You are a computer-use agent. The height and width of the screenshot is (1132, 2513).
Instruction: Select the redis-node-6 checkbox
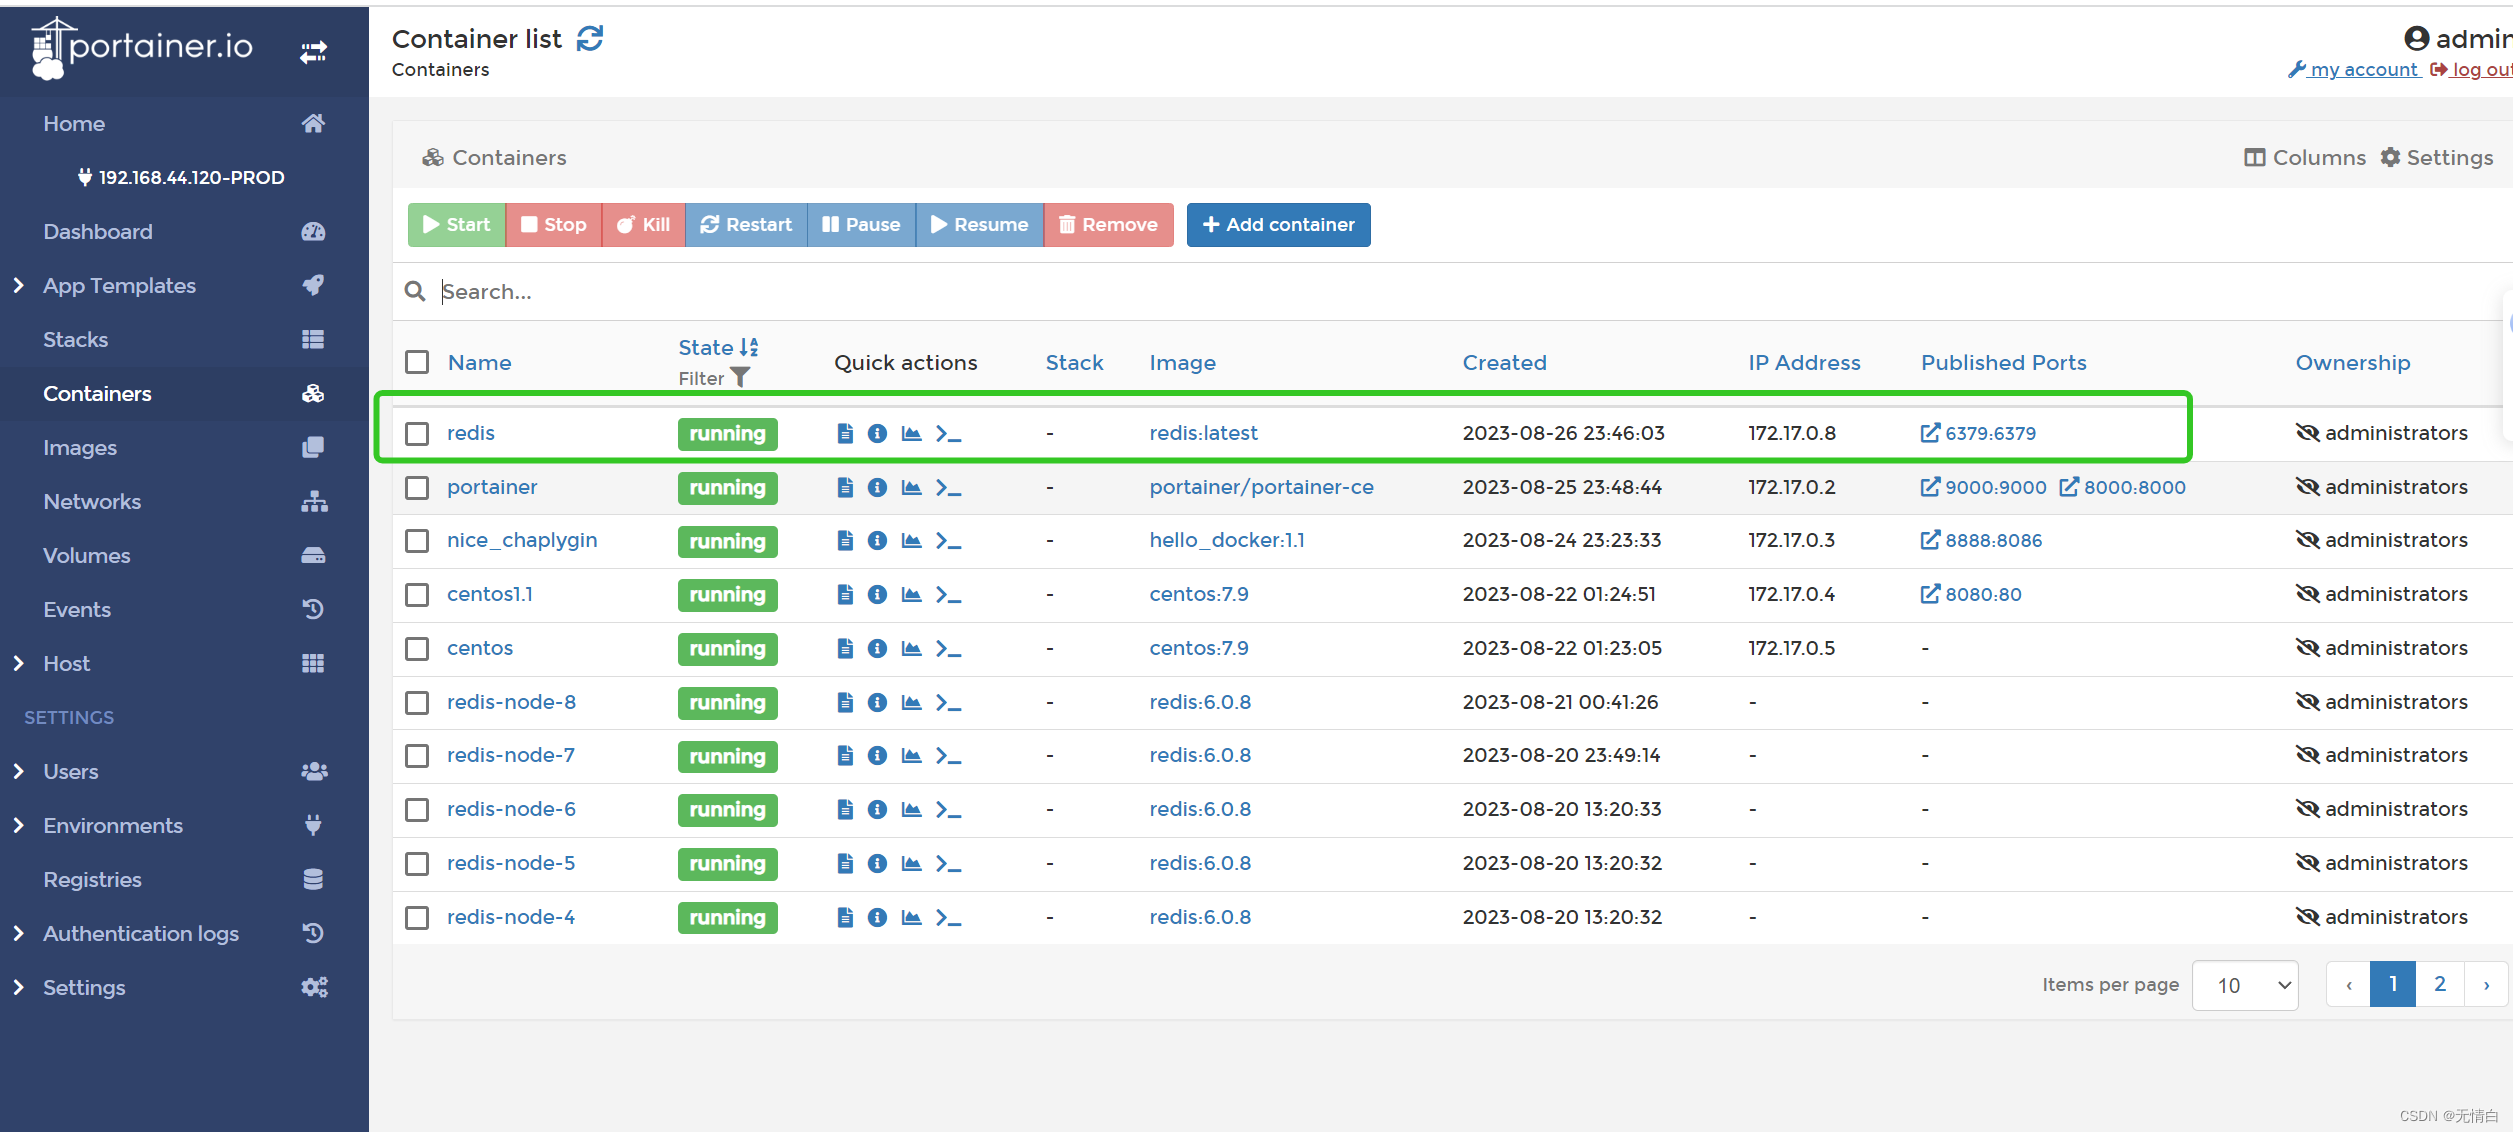417,810
